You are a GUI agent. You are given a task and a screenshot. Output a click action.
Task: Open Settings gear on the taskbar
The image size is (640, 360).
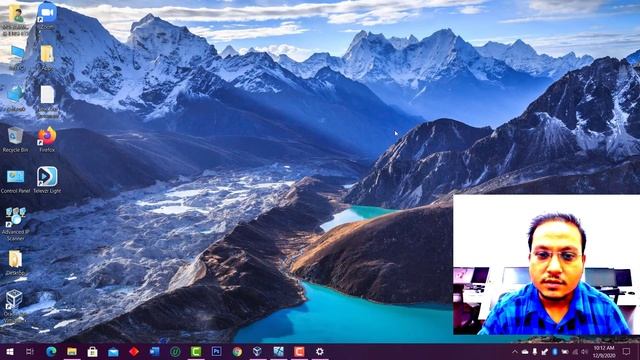point(320,351)
